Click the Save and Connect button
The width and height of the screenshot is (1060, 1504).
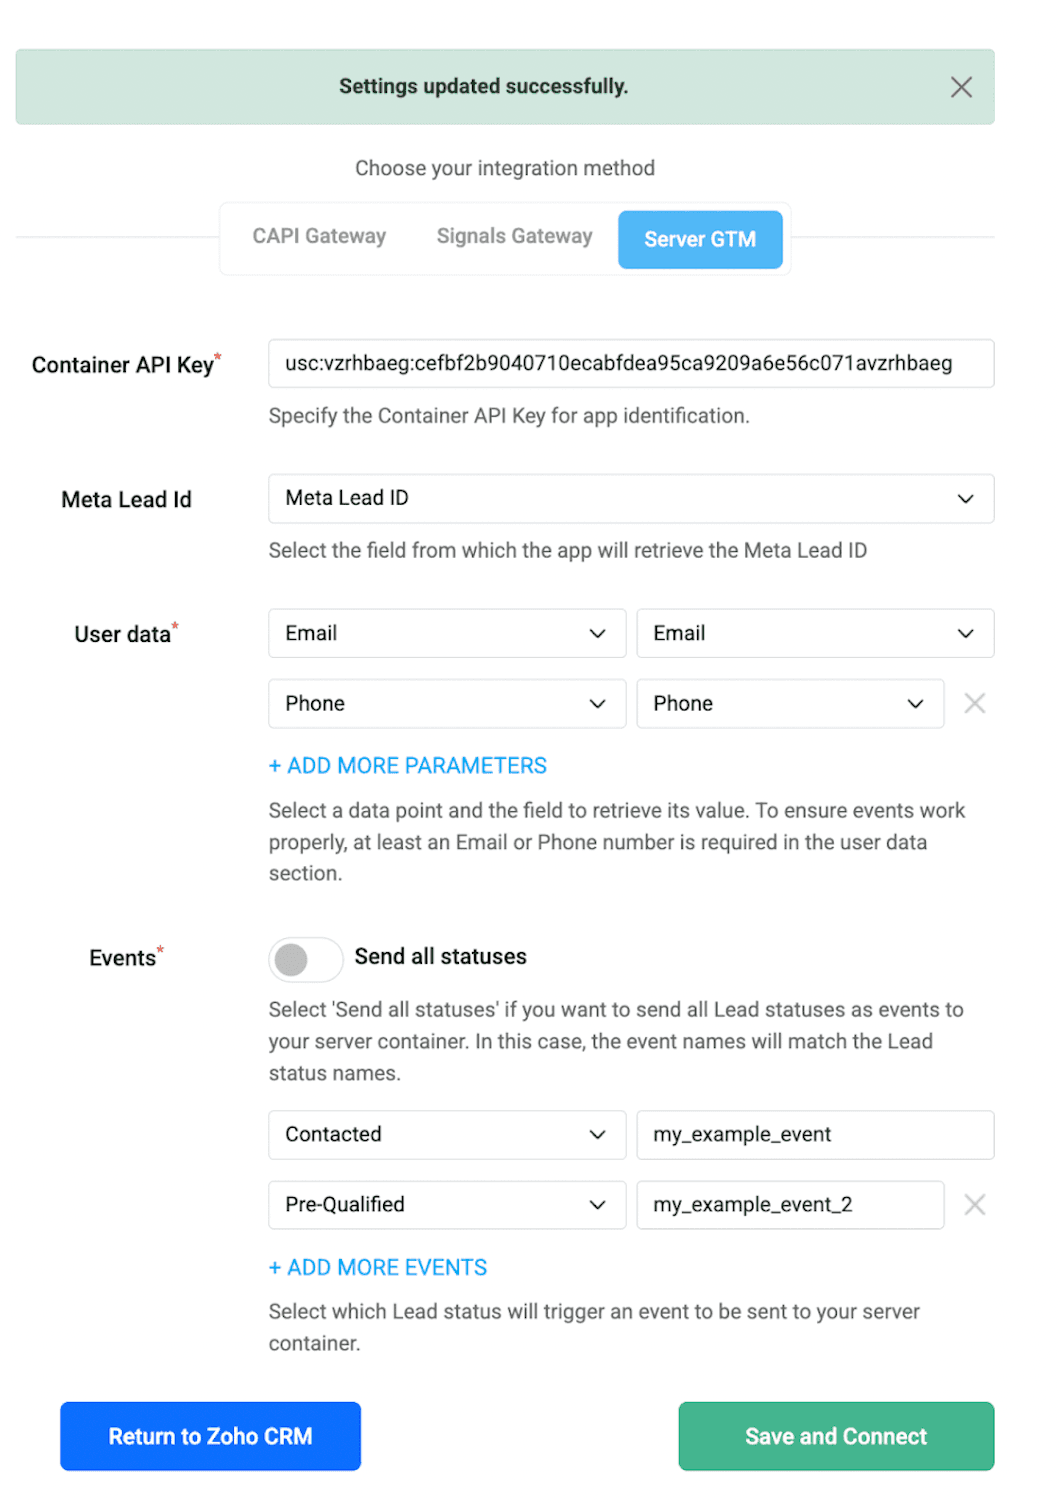pyautogui.click(x=835, y=1436)
